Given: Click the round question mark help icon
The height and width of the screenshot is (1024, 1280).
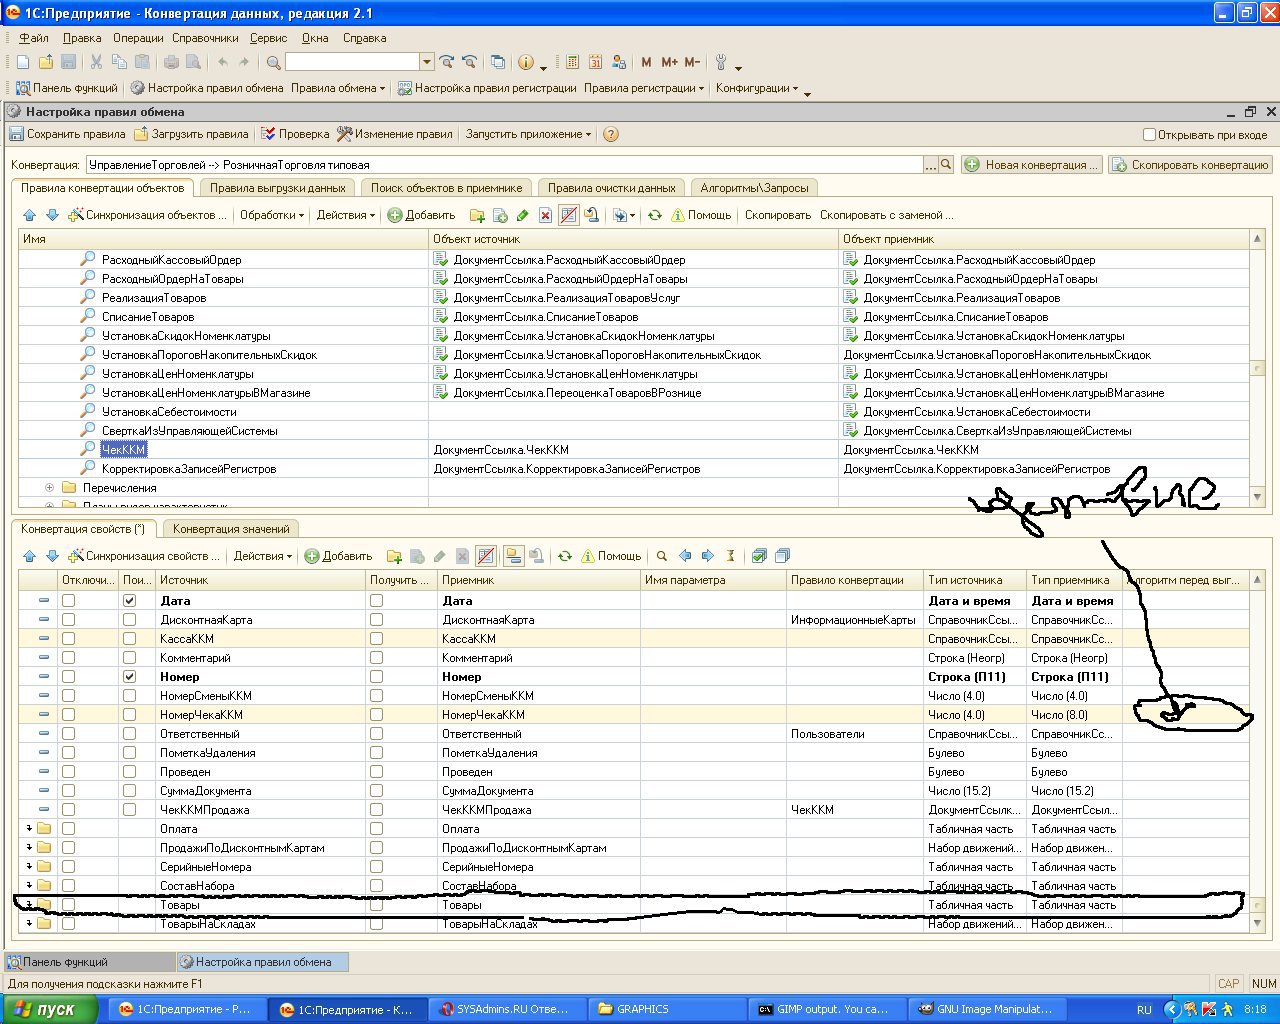Looking at the screenshot, I should click(x=610, y=134).
